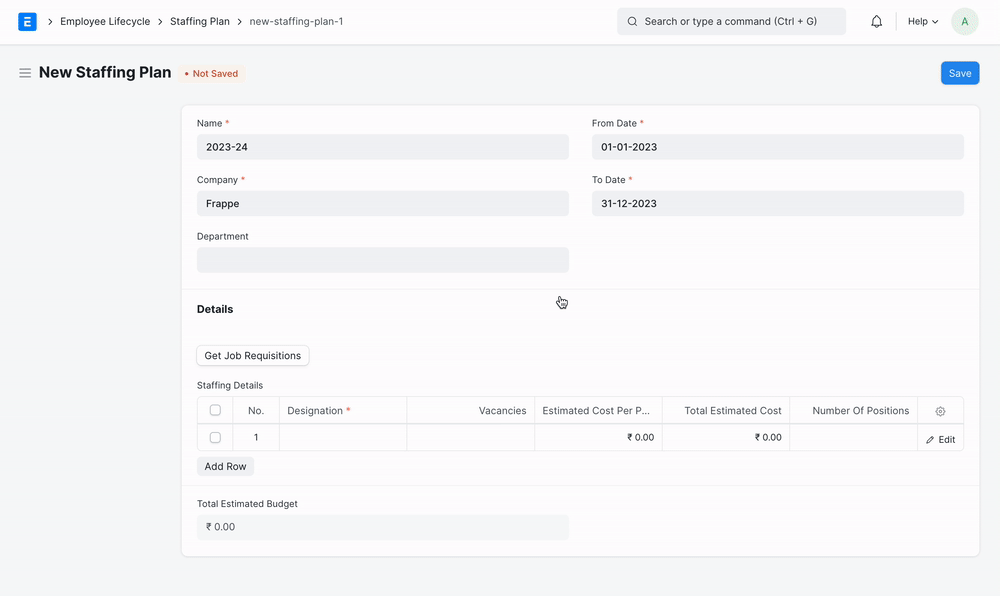The height and width of the screenshot is (596, 1000).
Task: Check the row 1 checkbox
Action: pos(215,438)
